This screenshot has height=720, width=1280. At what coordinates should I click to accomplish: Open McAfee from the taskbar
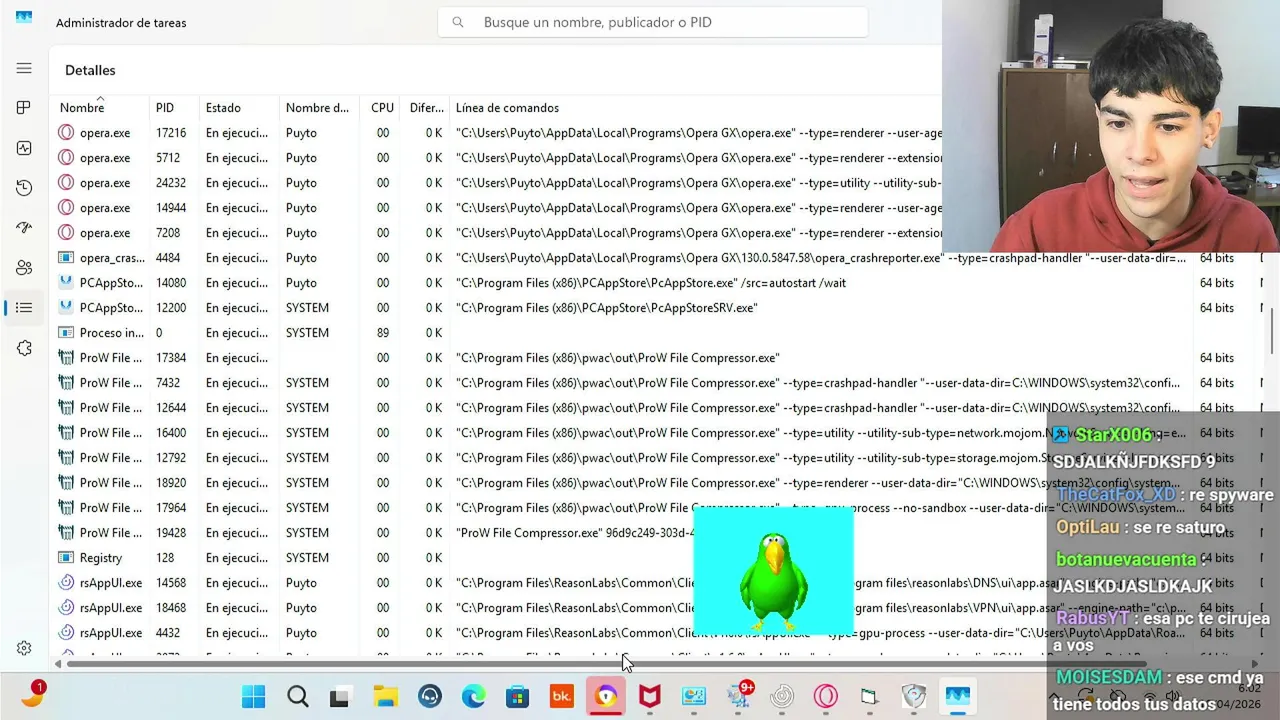pyautogui.click(x=650, y=696)
